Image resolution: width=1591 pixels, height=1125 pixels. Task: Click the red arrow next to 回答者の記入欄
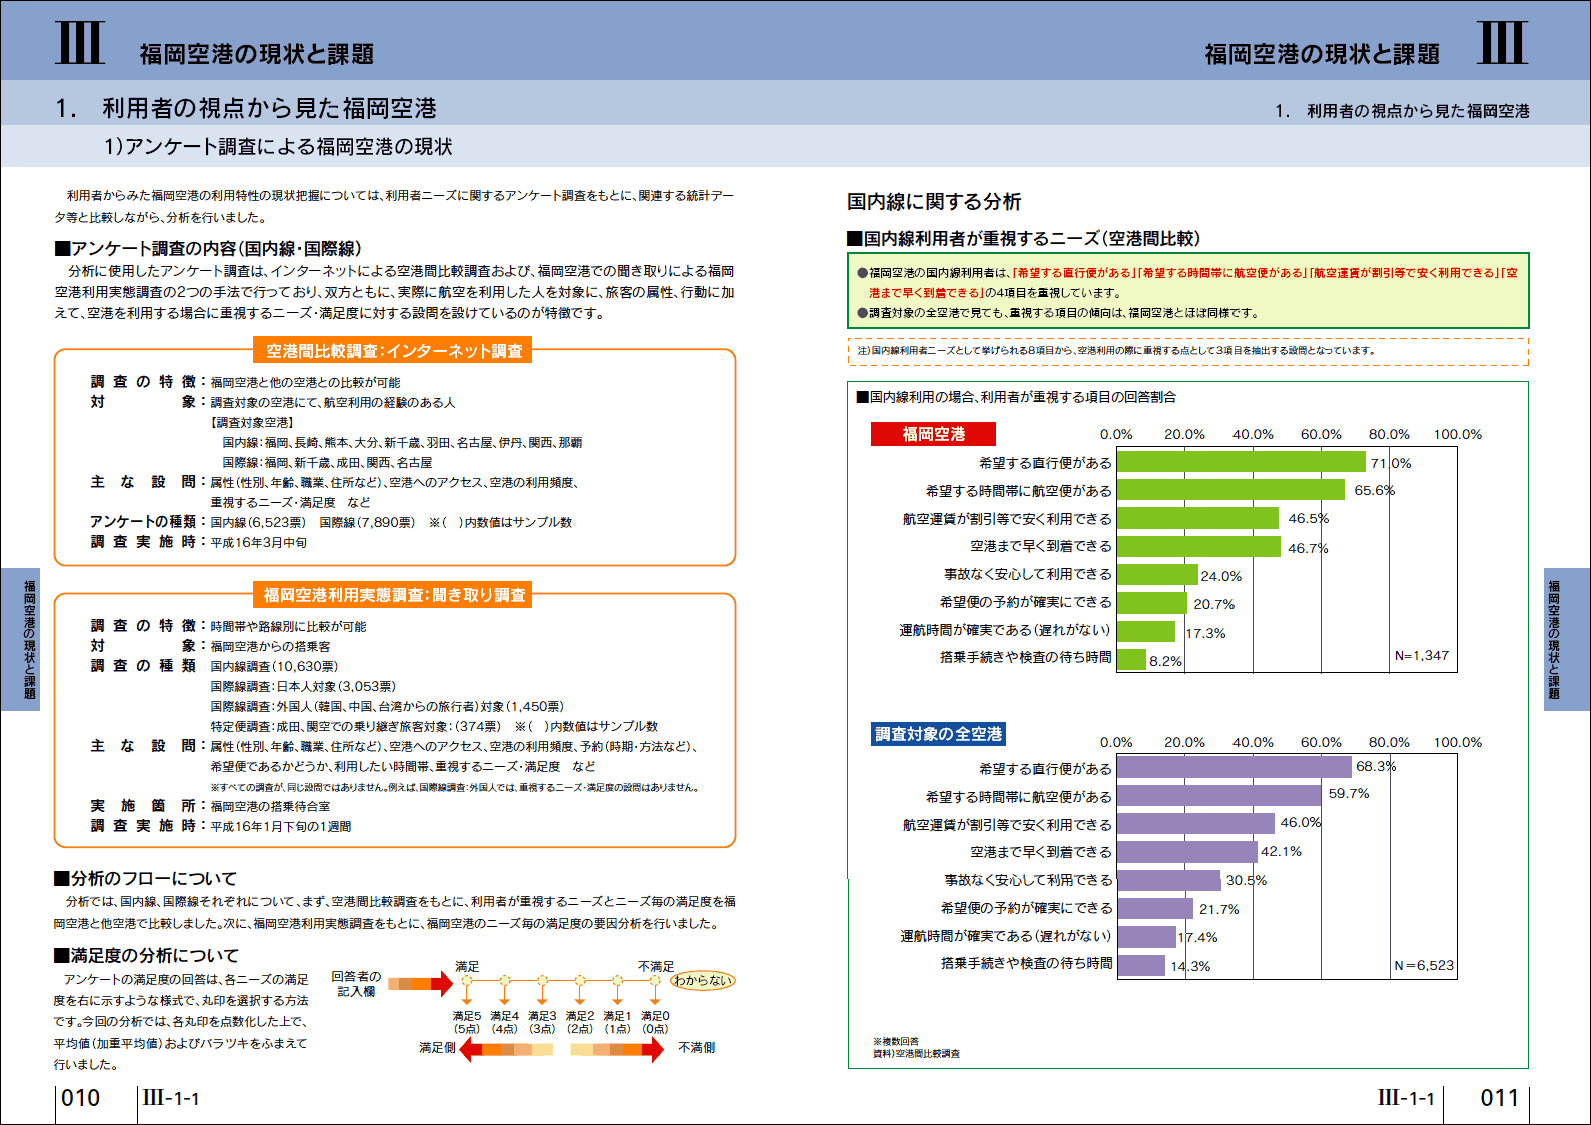tap(420, 984)
